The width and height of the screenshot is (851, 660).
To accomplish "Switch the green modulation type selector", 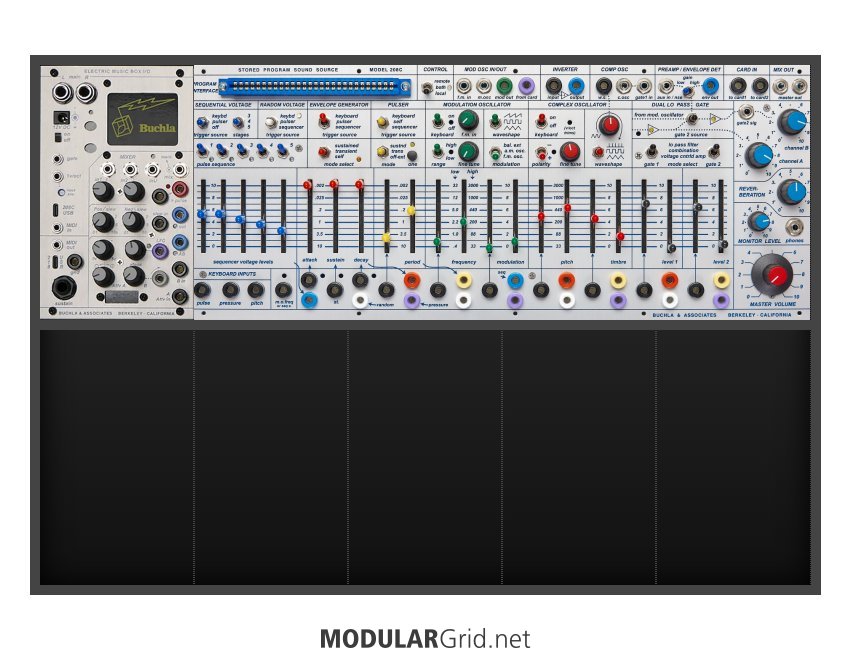I will coord(494,153).
